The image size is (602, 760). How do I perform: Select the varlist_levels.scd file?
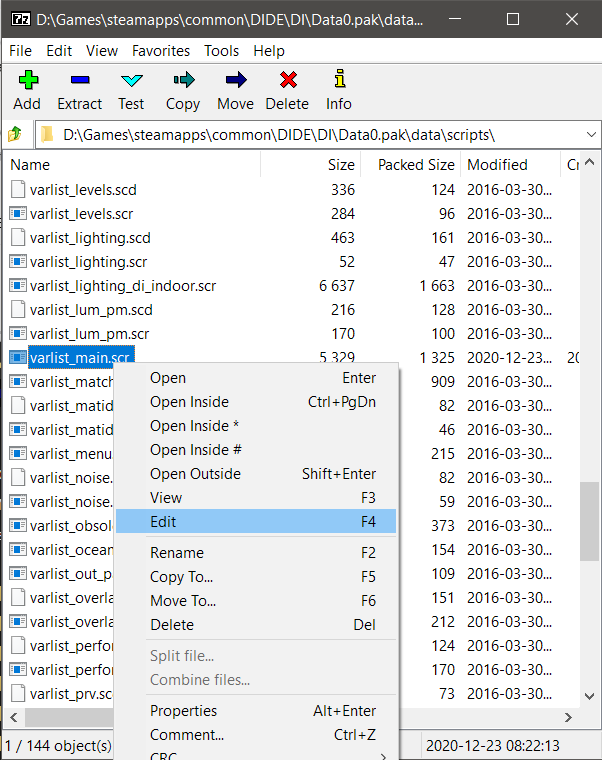click(x=83, y=189)
